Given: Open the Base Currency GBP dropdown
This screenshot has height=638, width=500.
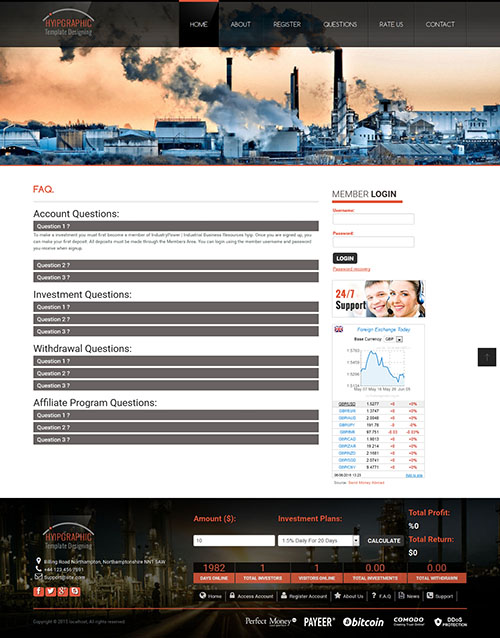Looking at the screenshot, I should coord(394,339).
